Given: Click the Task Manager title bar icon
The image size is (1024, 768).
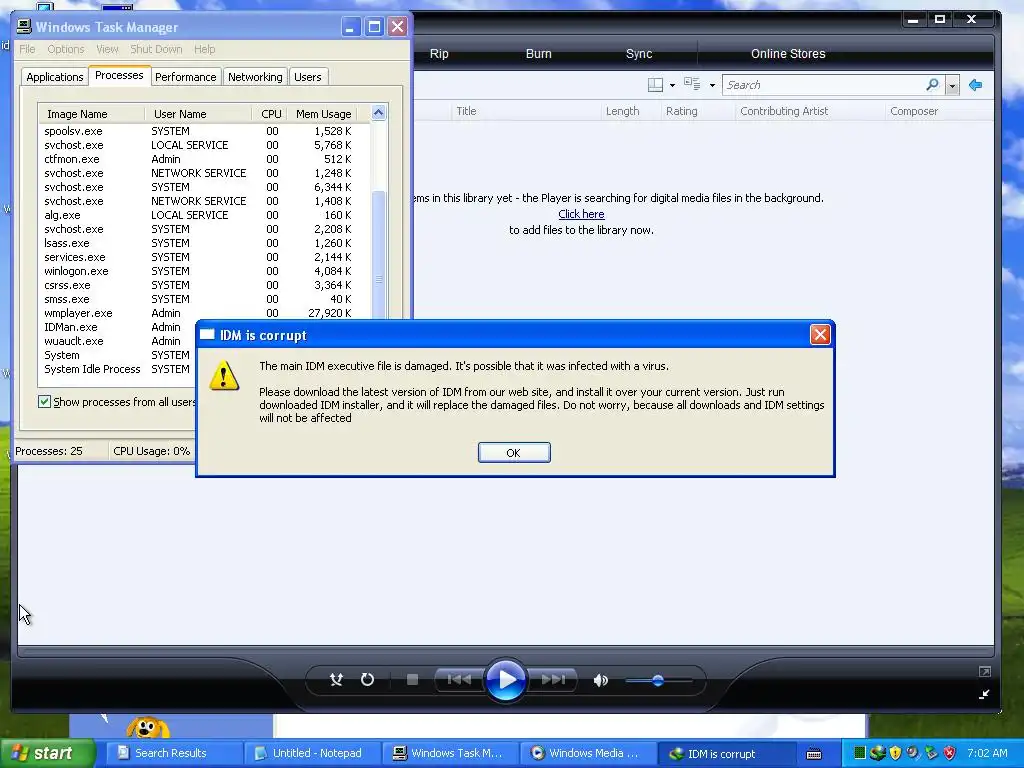Looking at the screenshot, I should click(24, 27).
